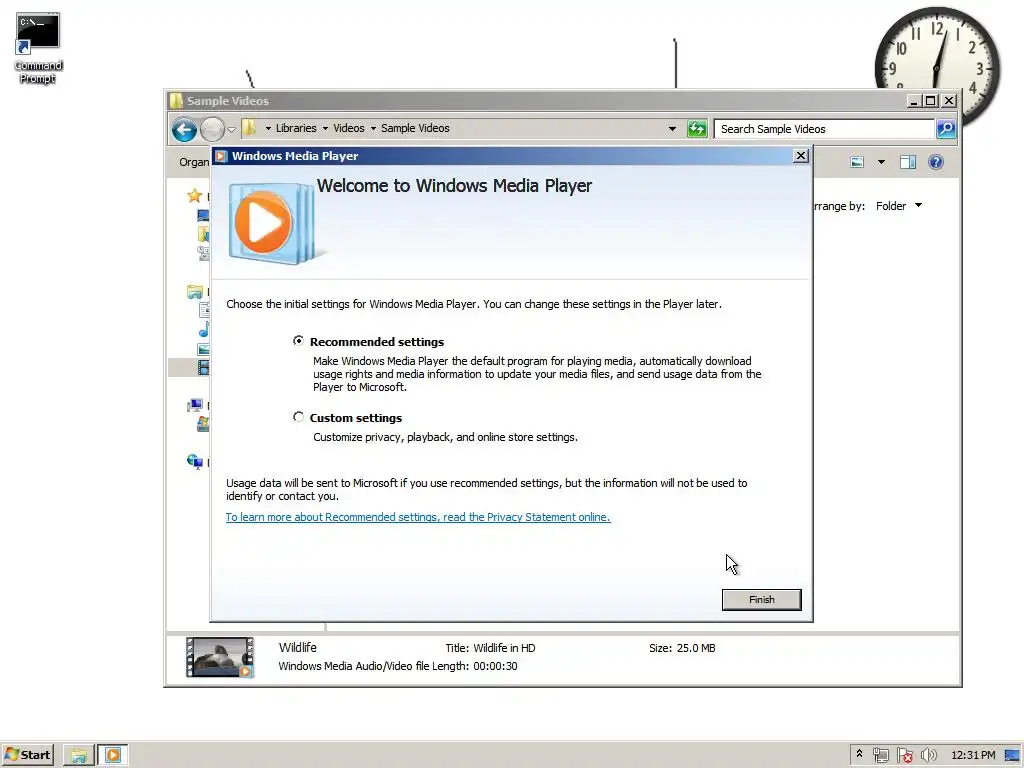Click the '25.0 MB' size value
This screenshot has width=1024, height=768.
point(696,648)
